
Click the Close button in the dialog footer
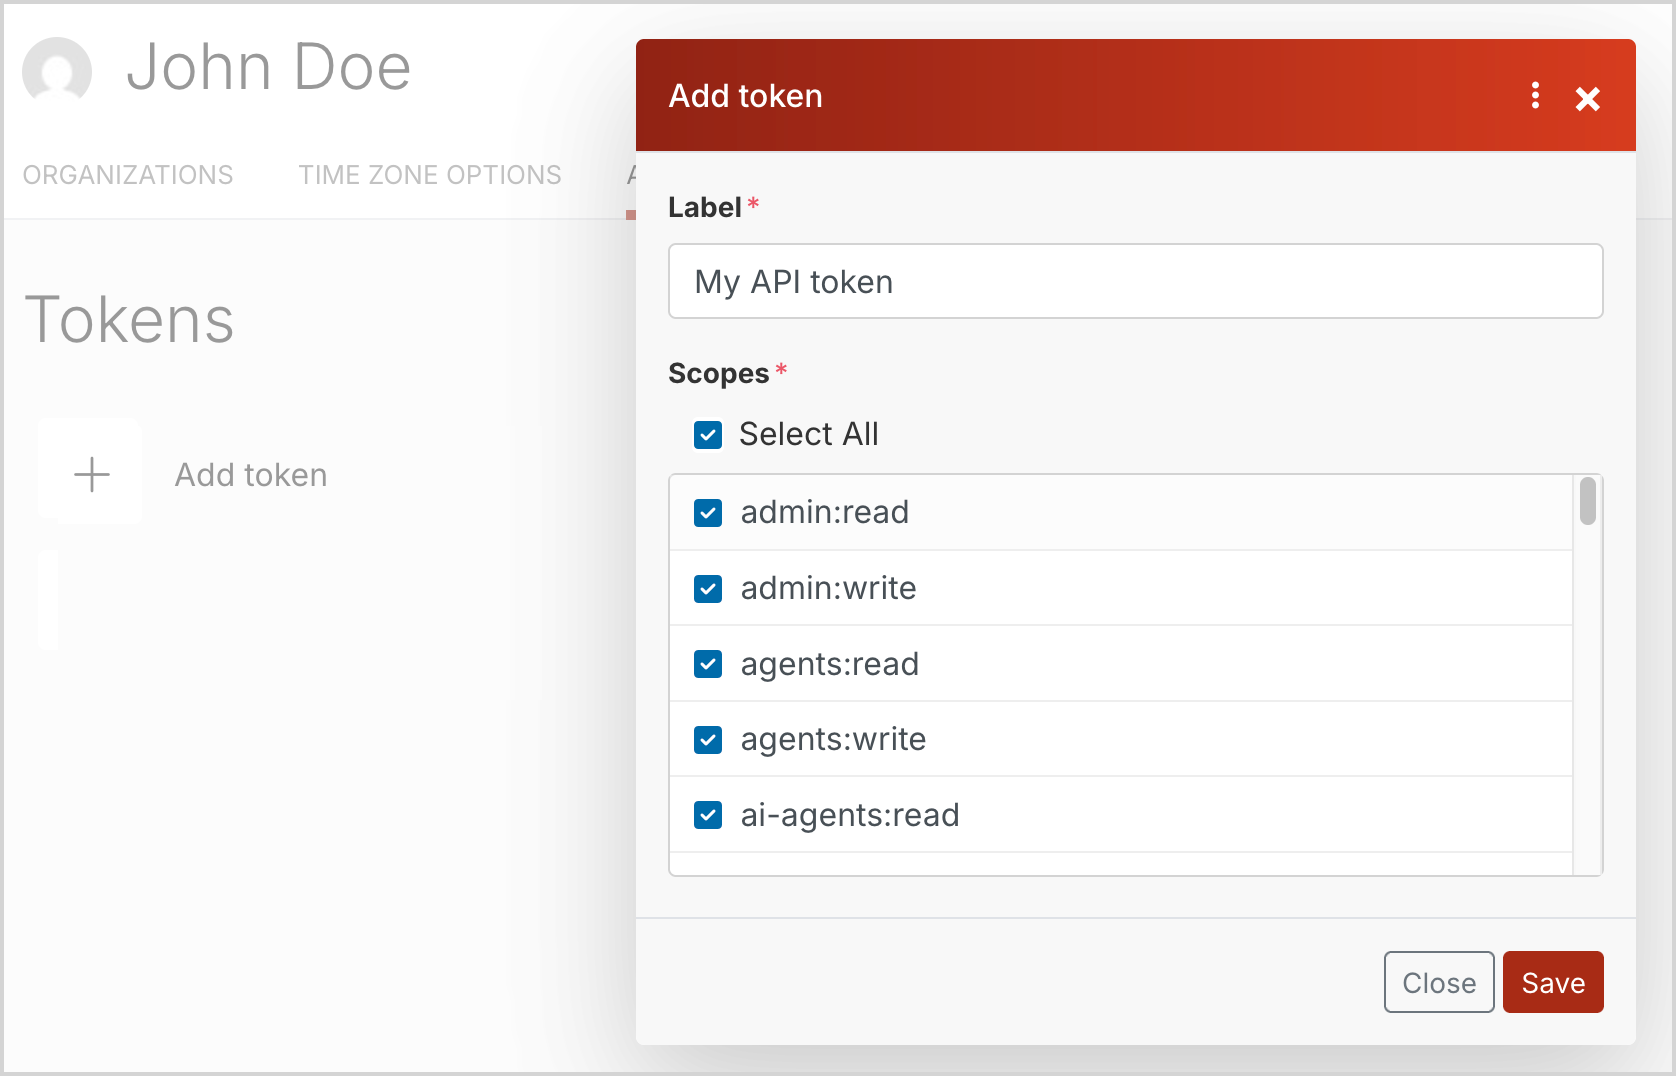click(x=1439, y=982)
